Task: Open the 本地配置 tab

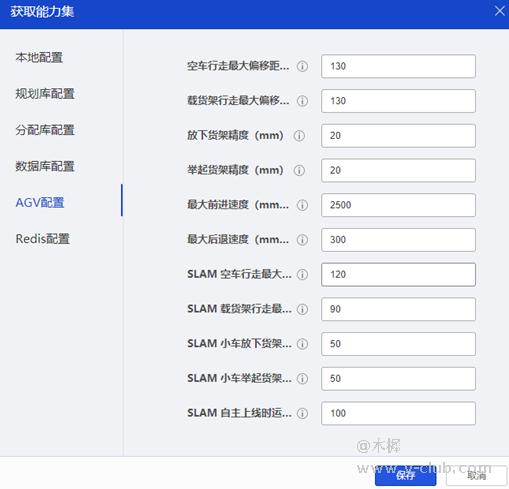Action: [x=39, y=57]
